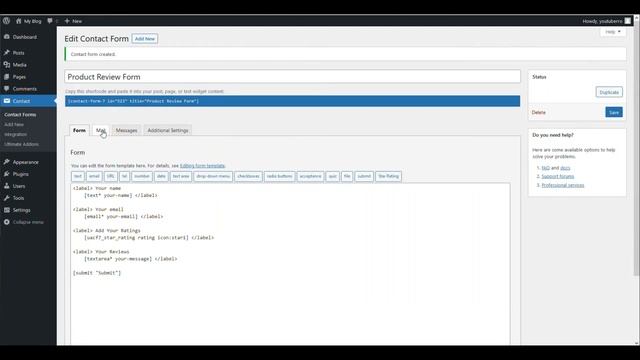640x360 pixels.
Task: Click the WordPress logo in admin bar
Action: 6,21
